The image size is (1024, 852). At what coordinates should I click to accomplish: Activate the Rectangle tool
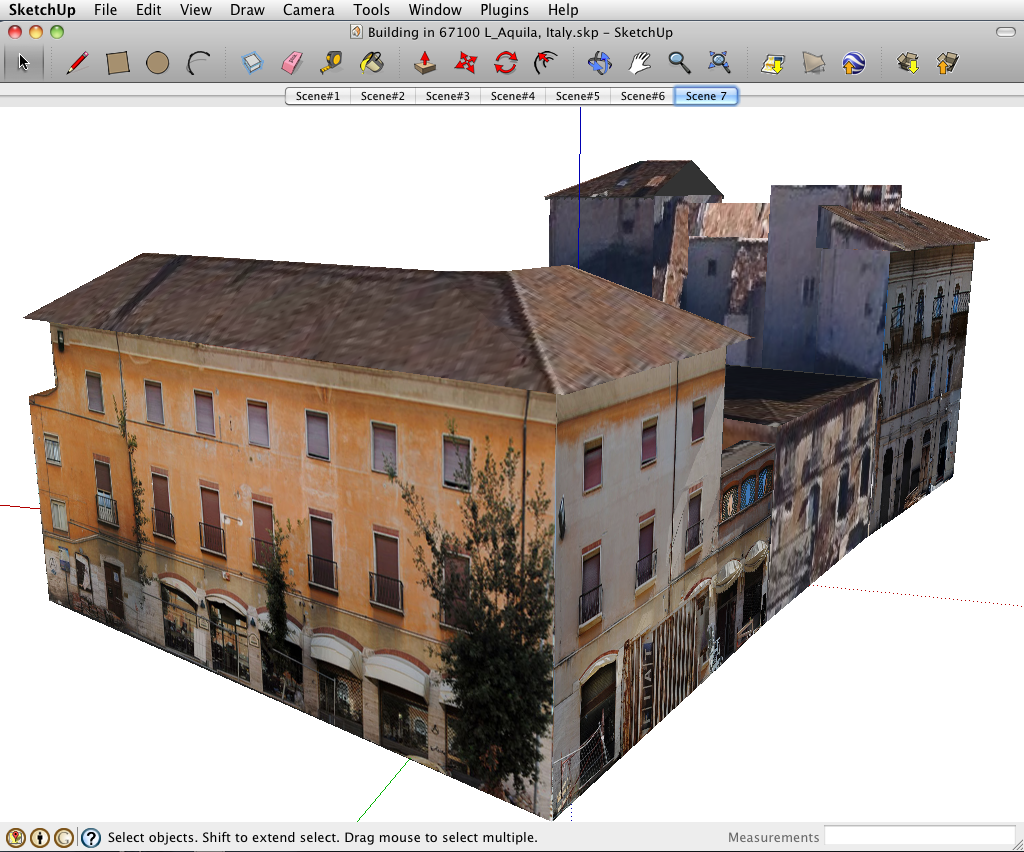click(118, 62)
